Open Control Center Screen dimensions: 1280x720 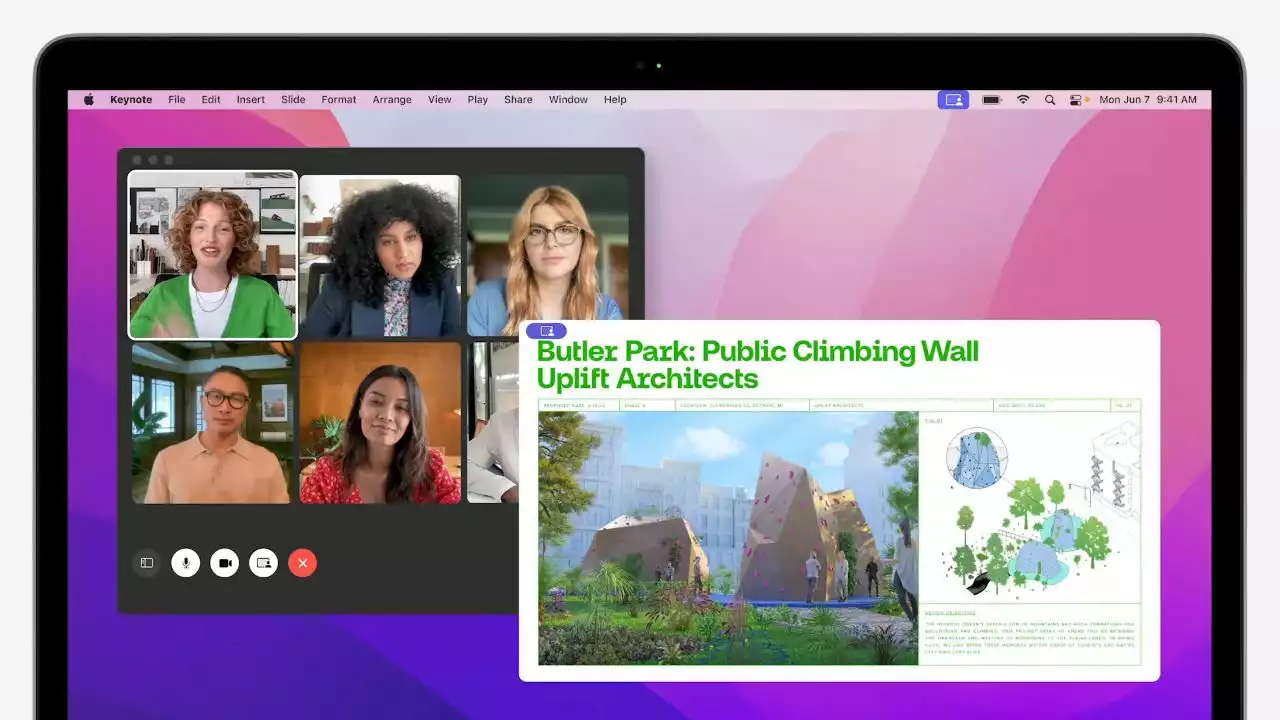(x=1077, y=100)
